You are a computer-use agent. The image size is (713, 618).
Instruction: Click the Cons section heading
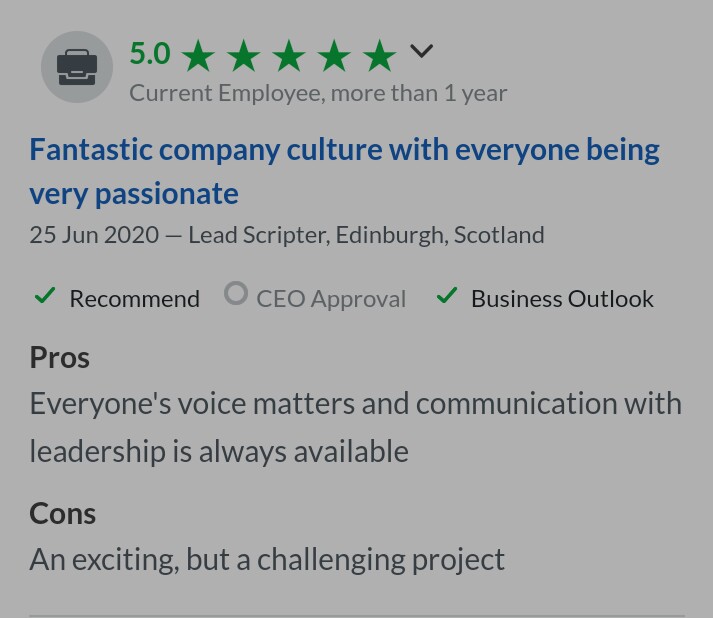(63, 513)
